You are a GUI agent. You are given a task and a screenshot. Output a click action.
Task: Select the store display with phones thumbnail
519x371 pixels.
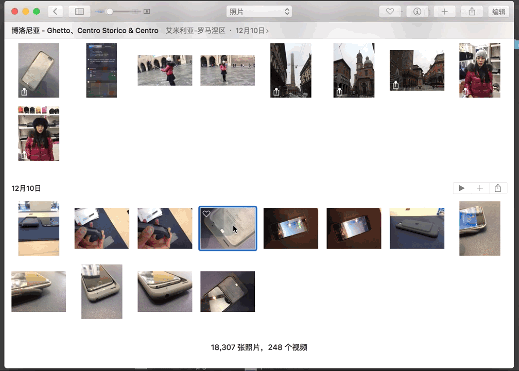pos(38,228)
